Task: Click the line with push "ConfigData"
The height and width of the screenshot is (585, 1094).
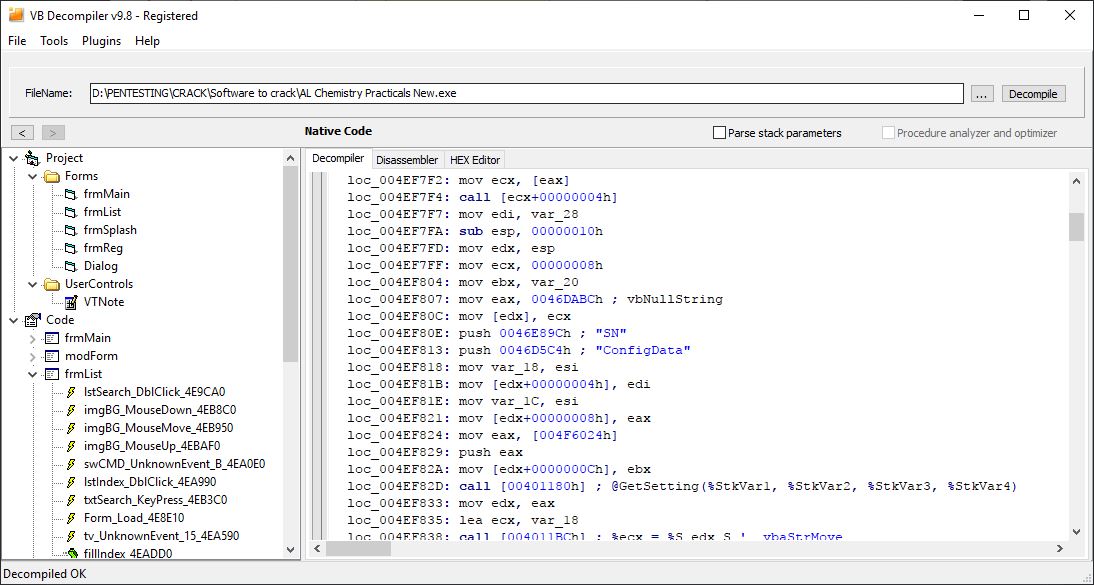Action: (x=518, y=350)
